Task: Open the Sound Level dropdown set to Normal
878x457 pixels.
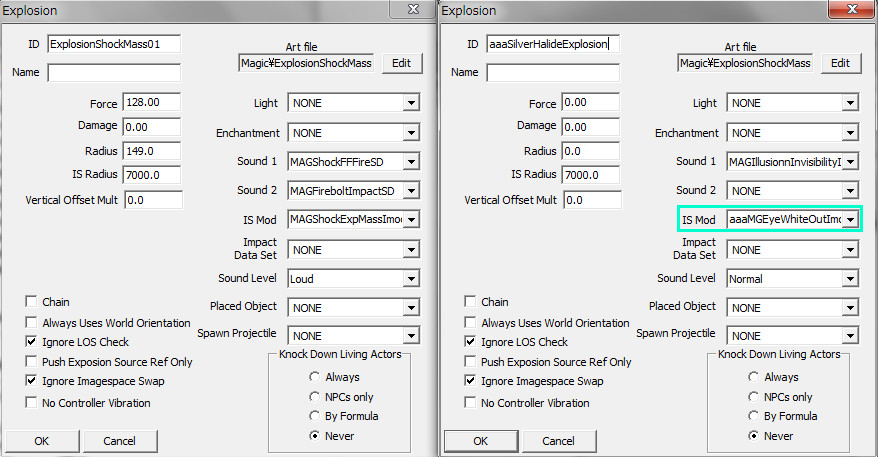Action: pyautogui.click(x=849, y=279)
